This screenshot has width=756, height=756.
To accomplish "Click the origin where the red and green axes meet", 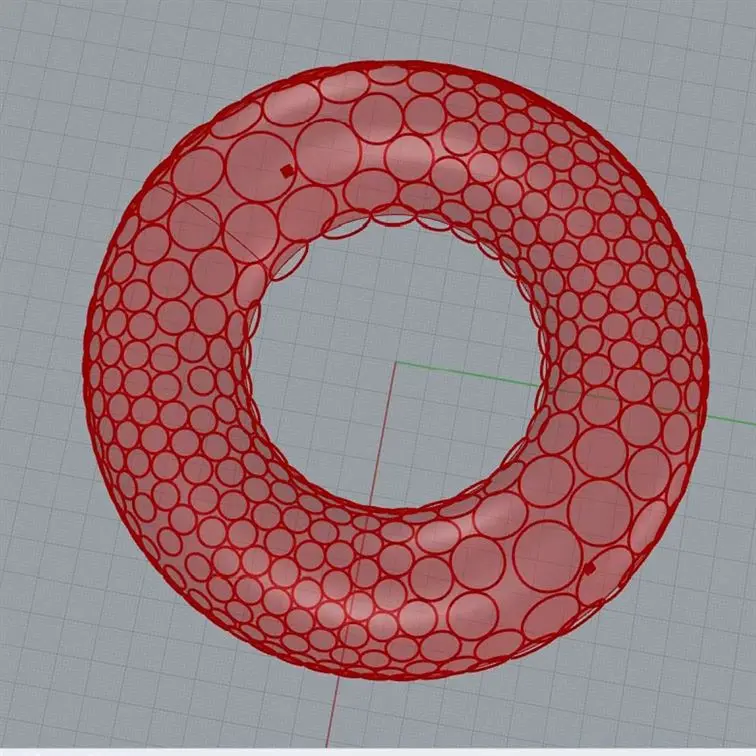I will [x=396, y=362].
